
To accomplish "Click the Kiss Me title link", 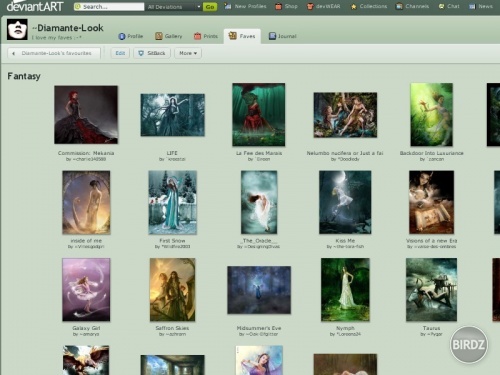I will click(x=345, y=240).
